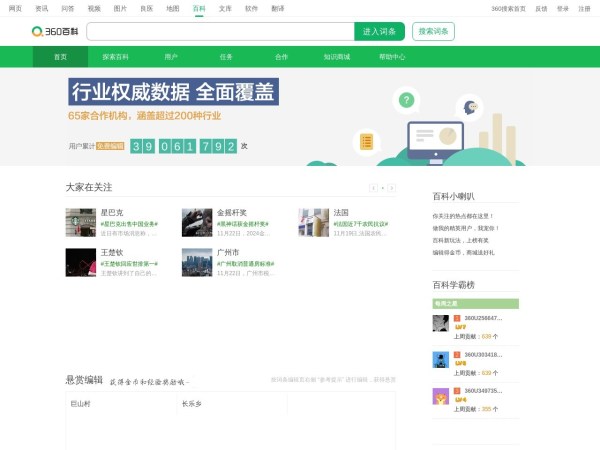This screenshot has width=600, height=450.
Task: Click the 360百科 logo
Action: point(56,31)
